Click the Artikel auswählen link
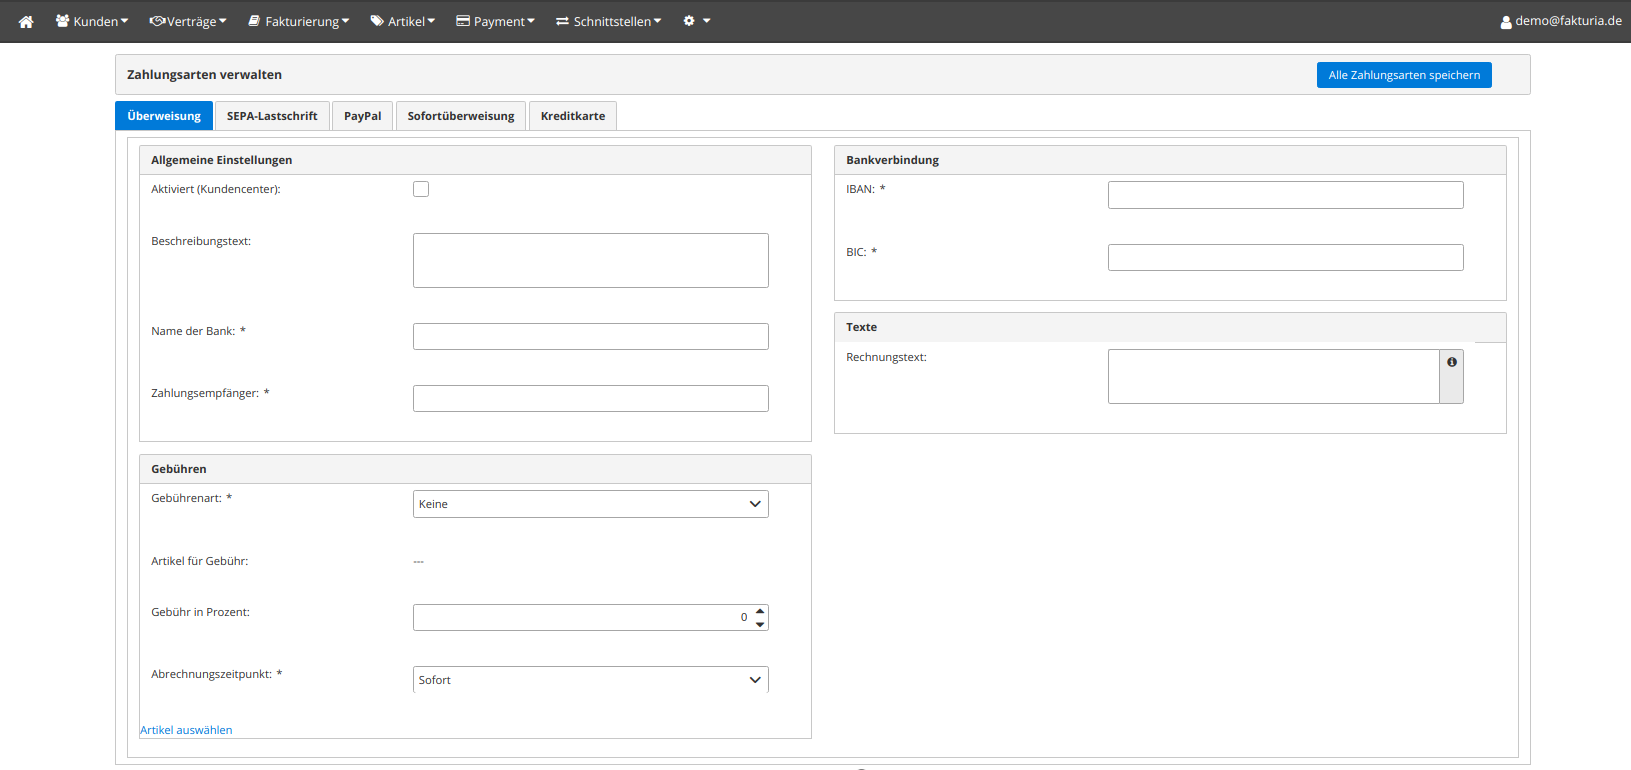 coord(186,730)
